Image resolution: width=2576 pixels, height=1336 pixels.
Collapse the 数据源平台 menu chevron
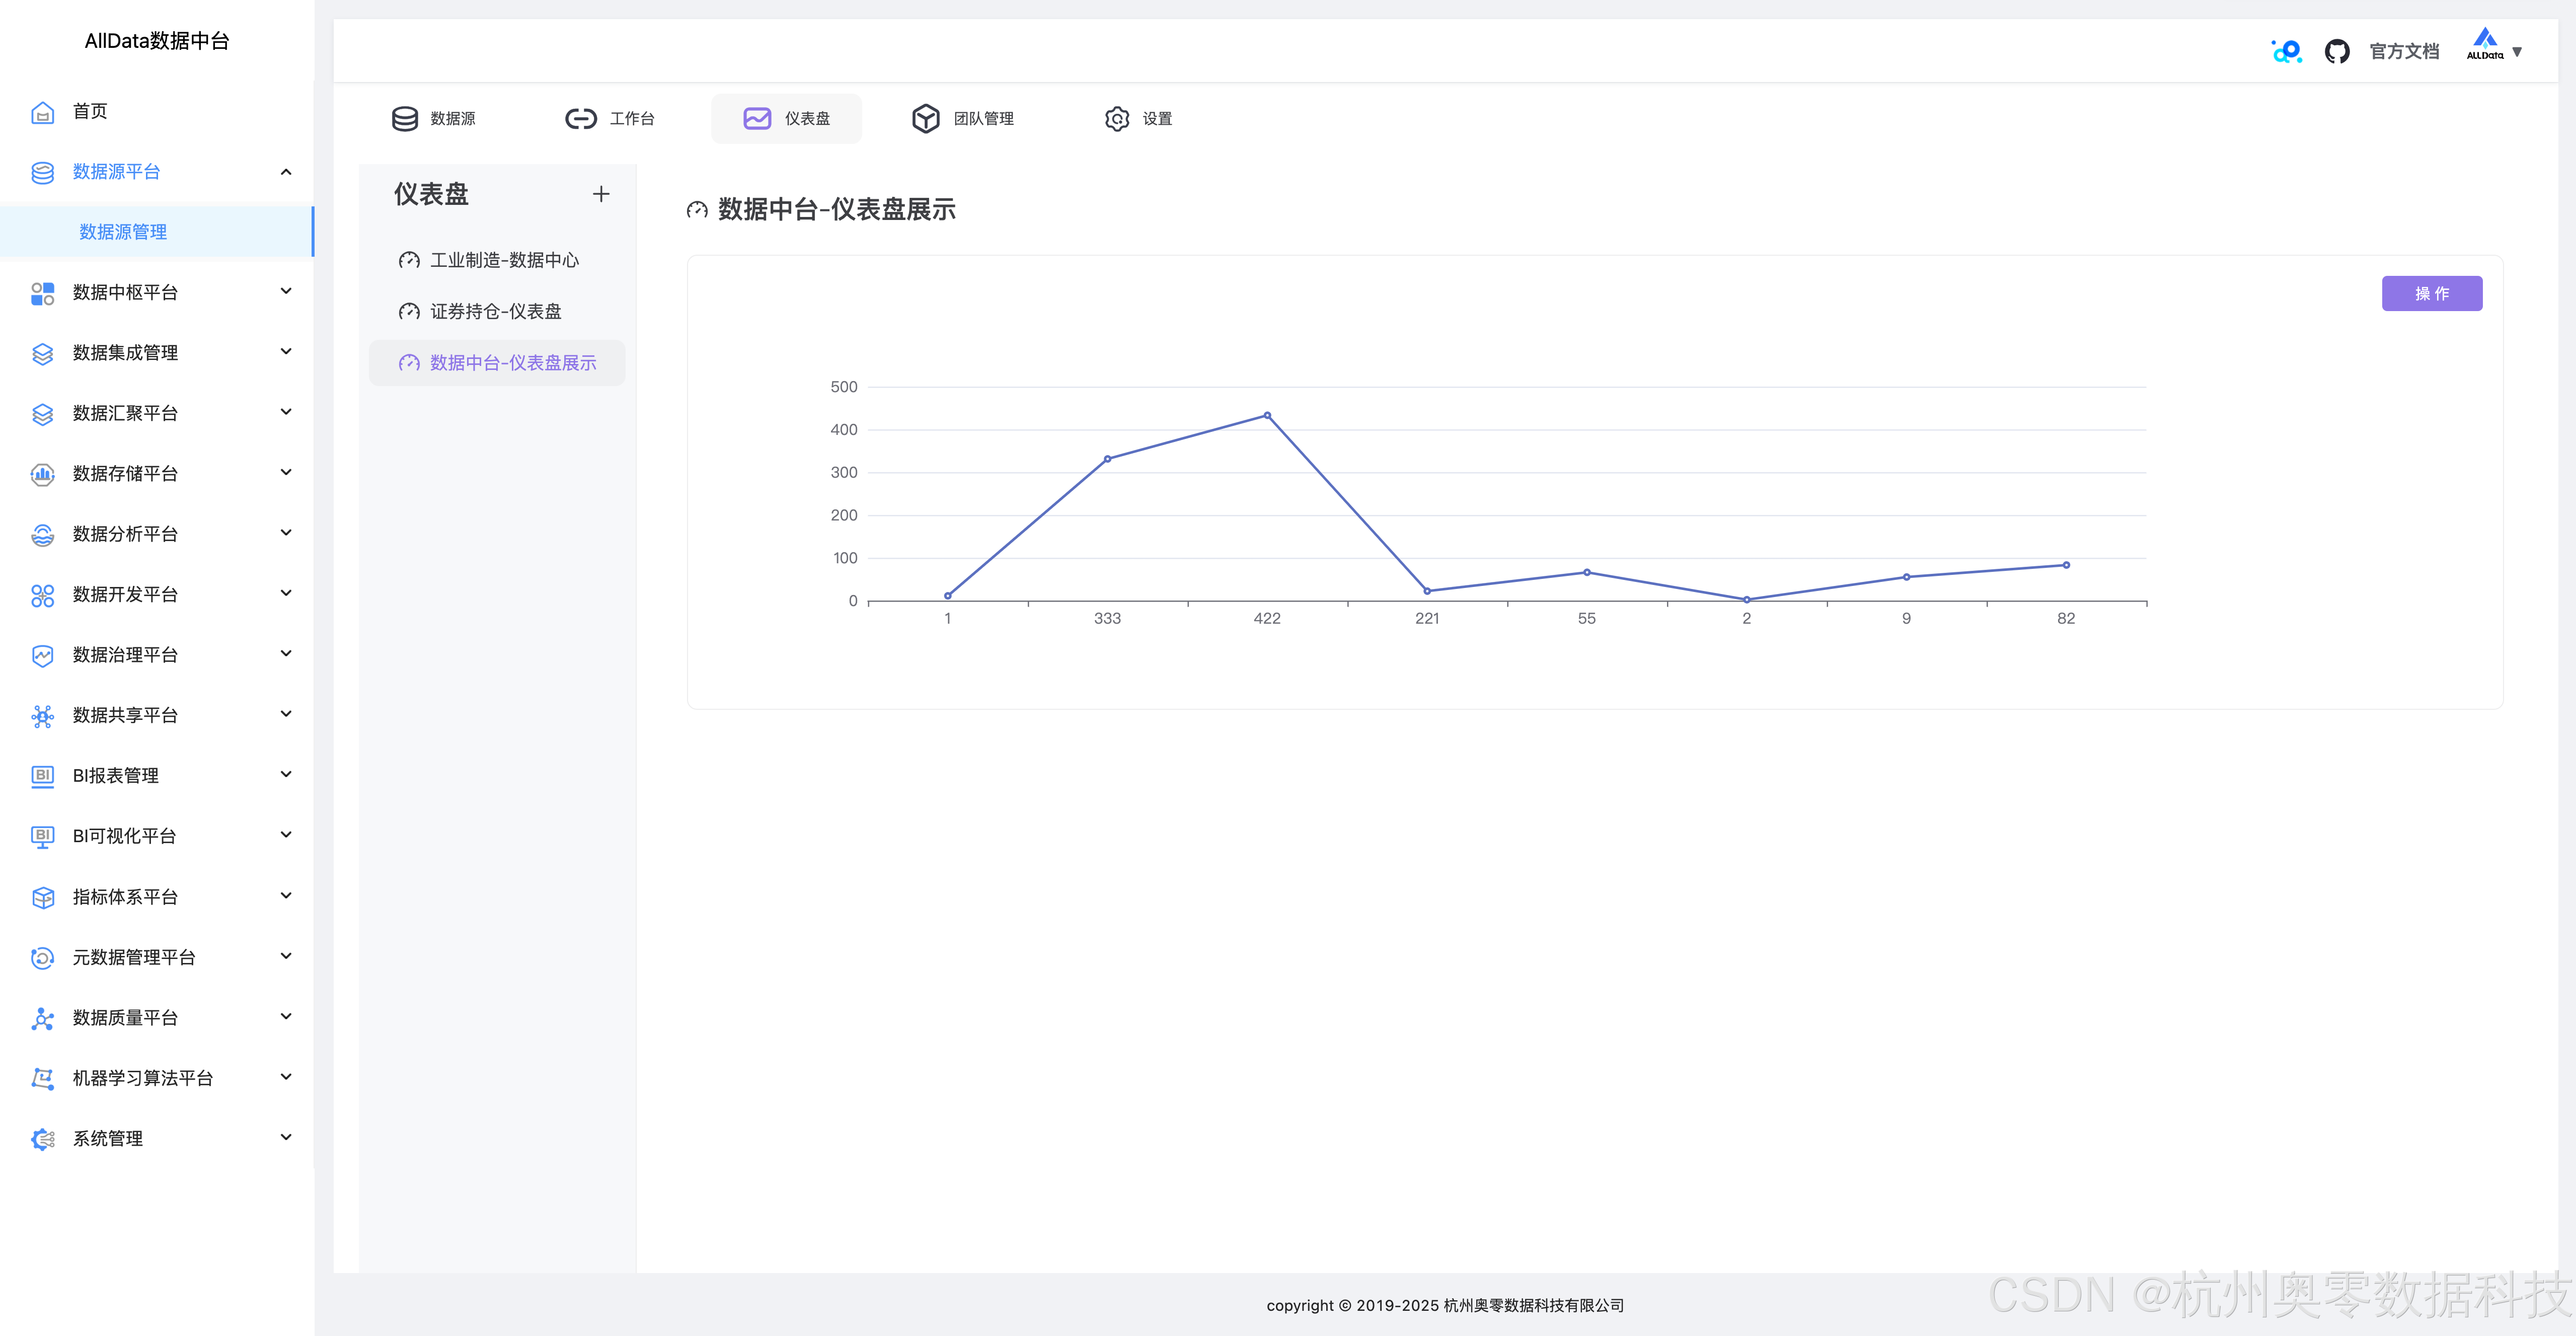pos(286,172)
